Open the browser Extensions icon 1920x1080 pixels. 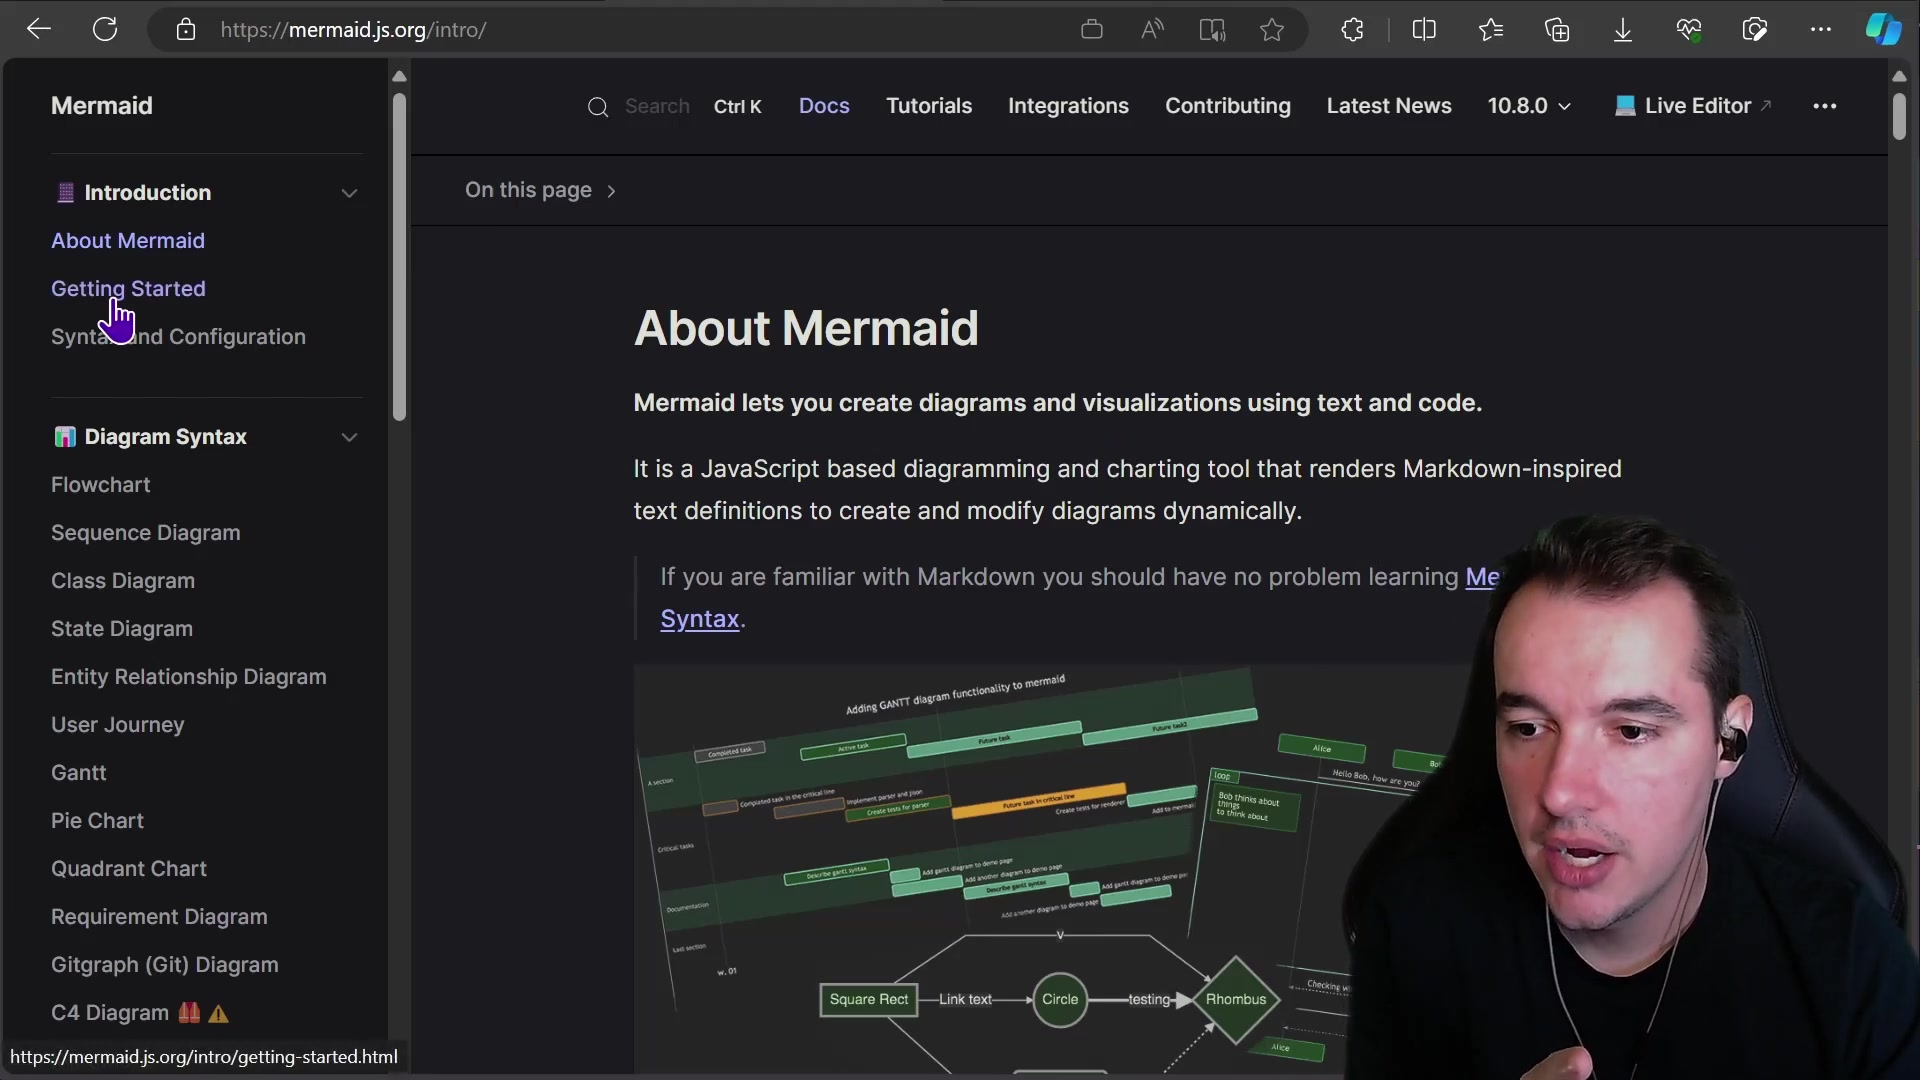pyautogui.click(x=1352, y=30)
